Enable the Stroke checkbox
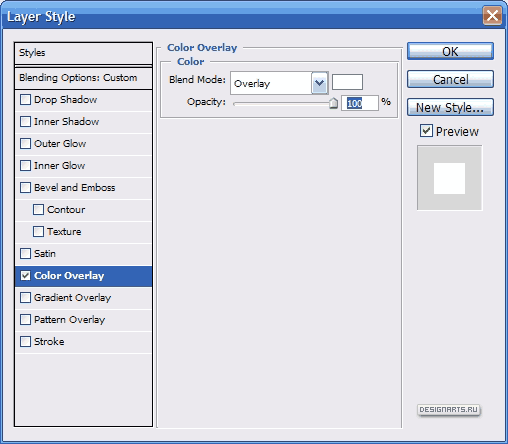 (x=25, y=341)
